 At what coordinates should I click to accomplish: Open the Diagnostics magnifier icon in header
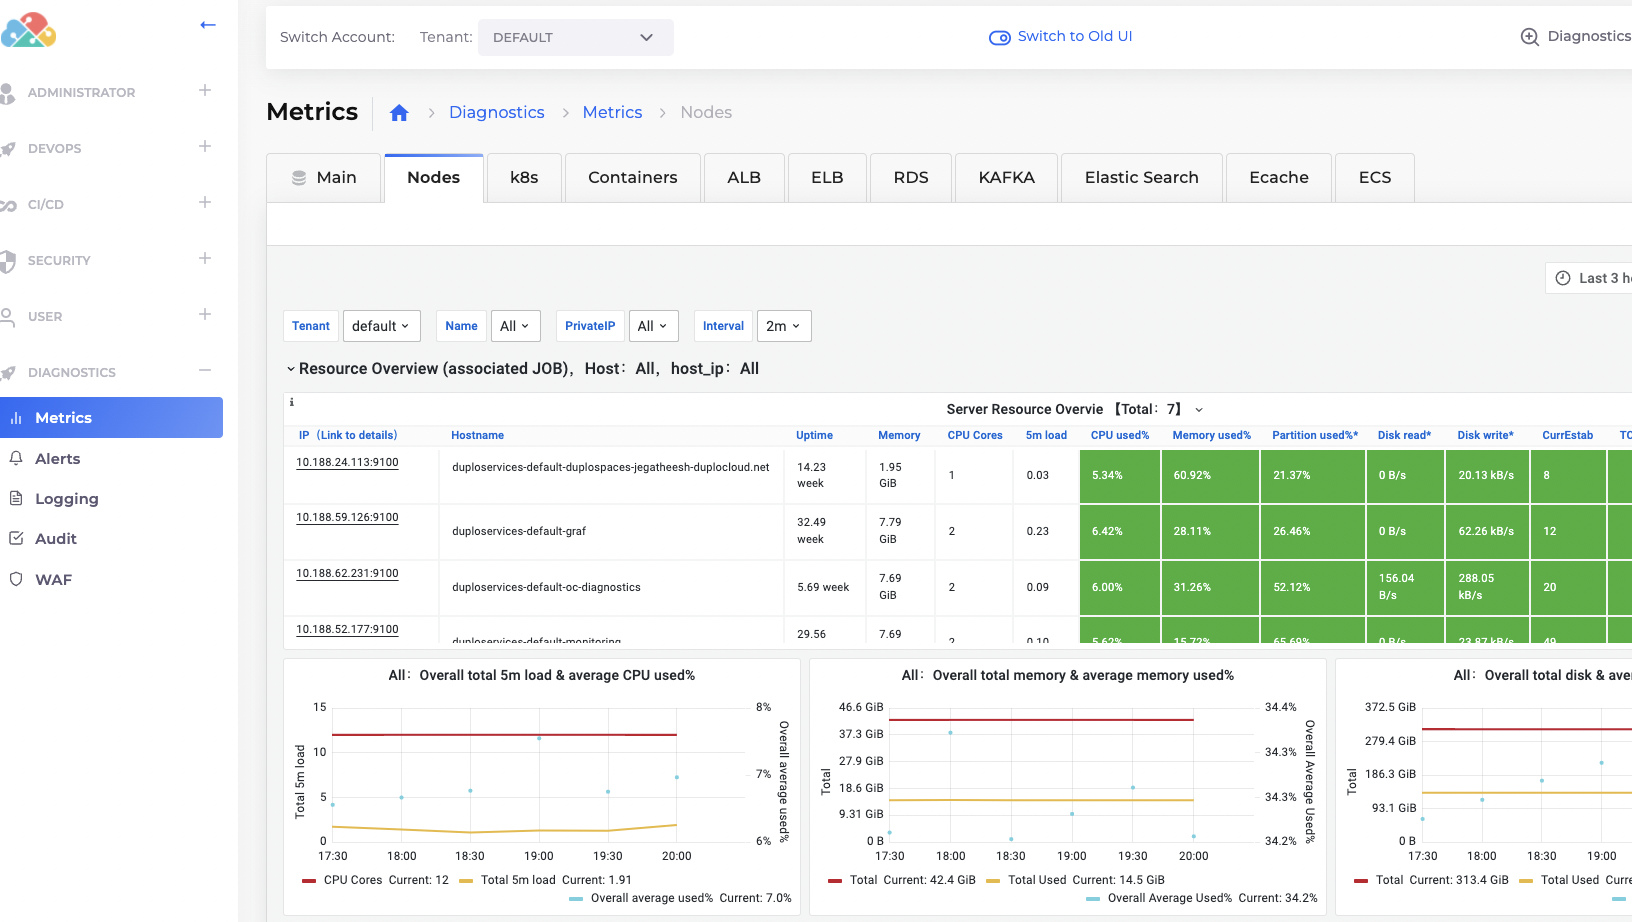point(1529,37)
